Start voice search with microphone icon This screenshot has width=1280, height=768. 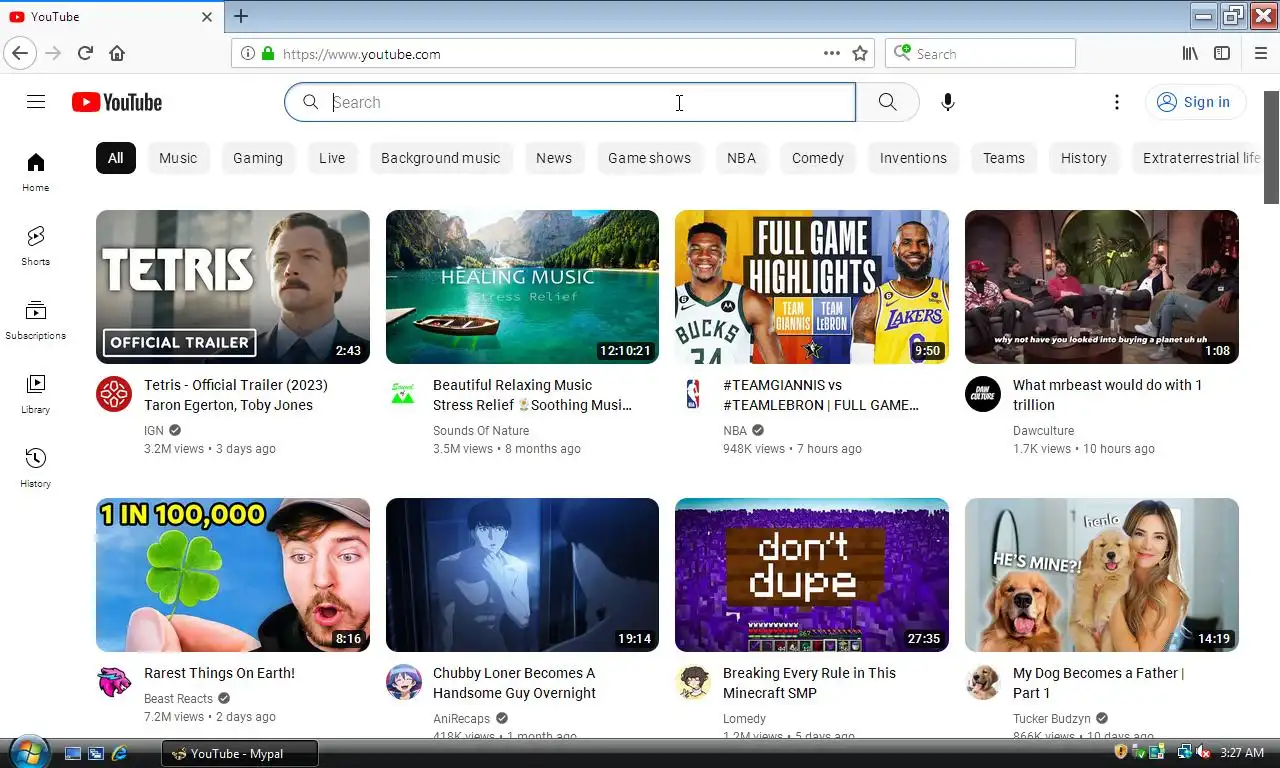pos(948,102)
